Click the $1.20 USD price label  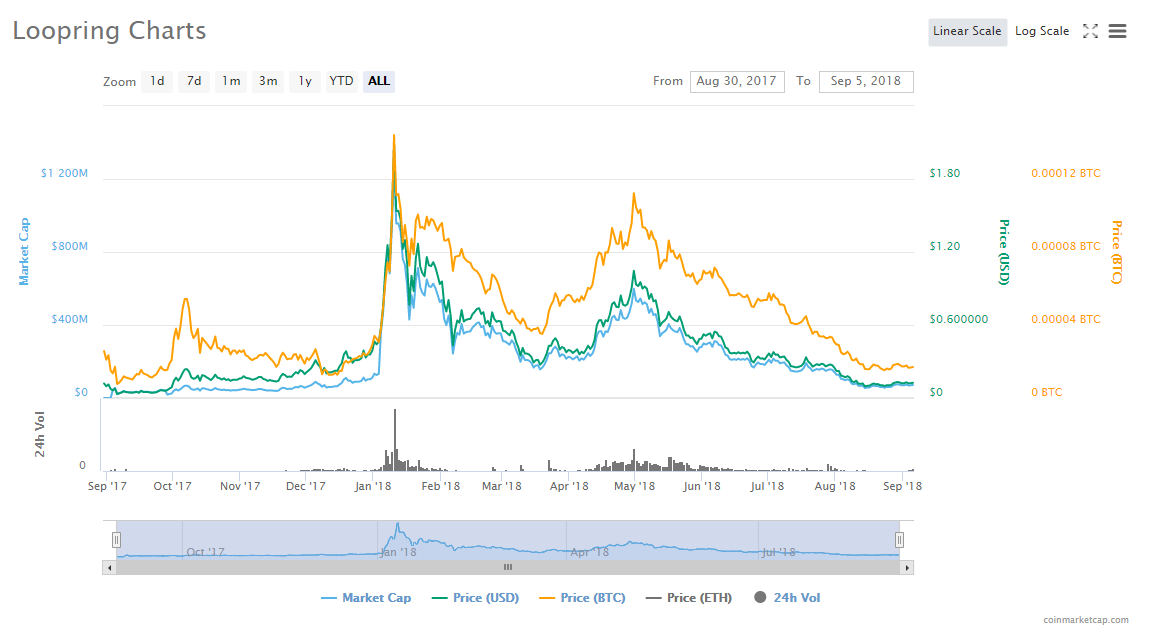pos(945,246)
